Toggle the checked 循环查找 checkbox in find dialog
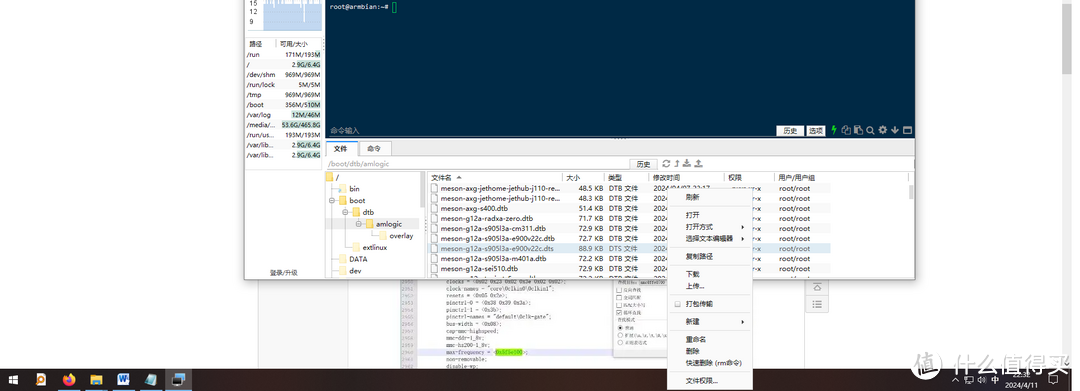The image size is (1080, 391). click(619, 313)
